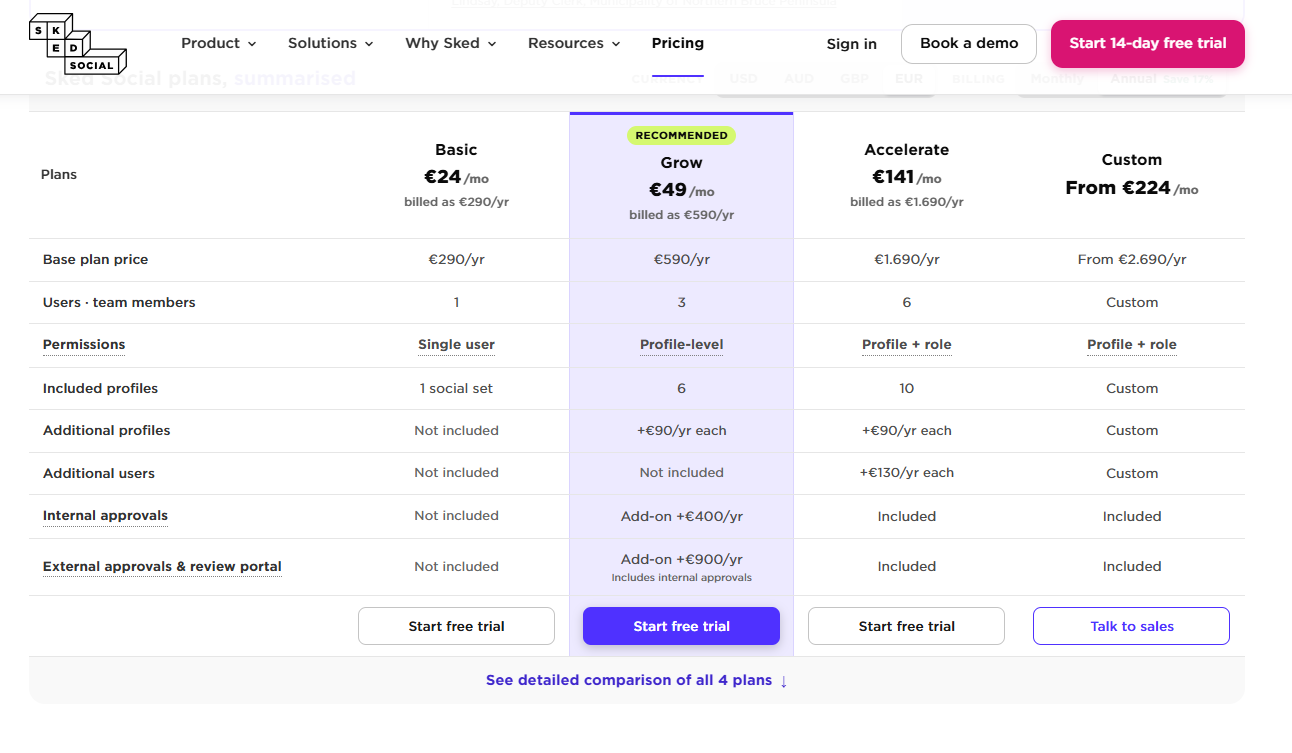Click the 'Add-on +€900/yr' cell
The height and width of the screenshot is (753, 1292).
(681, 559)
